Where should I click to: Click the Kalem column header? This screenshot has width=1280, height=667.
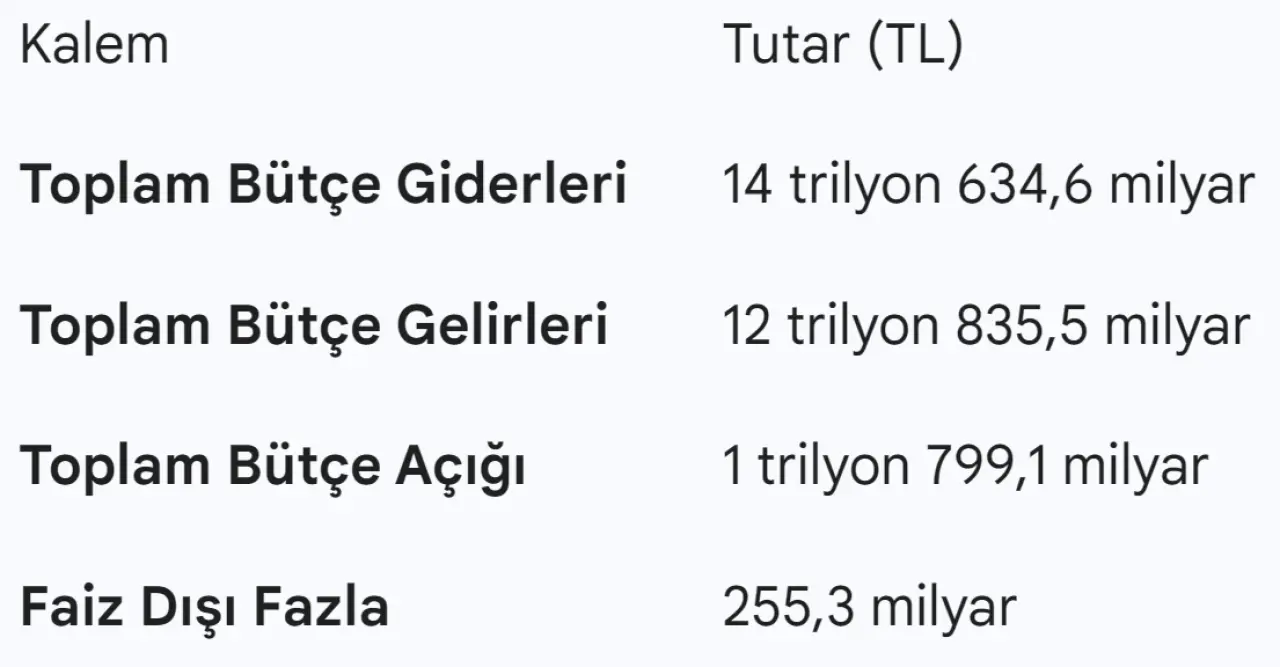tap(94, 45)
